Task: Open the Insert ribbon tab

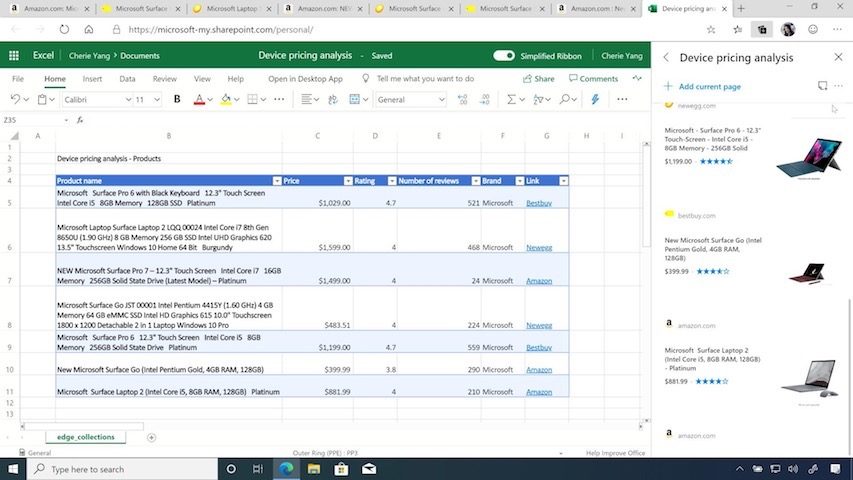Action: 92,78
